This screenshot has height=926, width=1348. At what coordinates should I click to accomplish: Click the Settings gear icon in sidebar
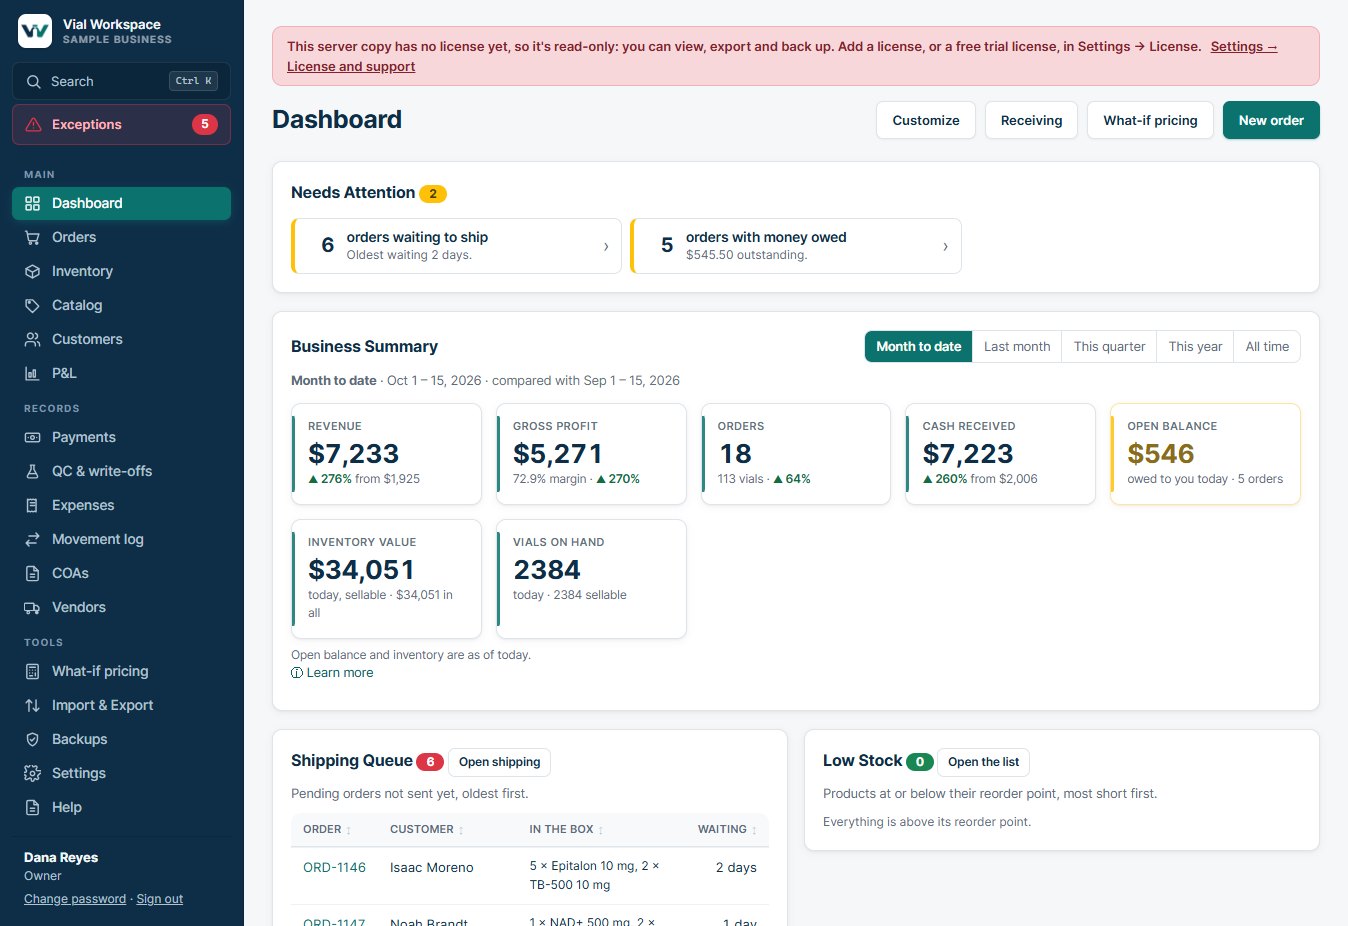point(32,773)
